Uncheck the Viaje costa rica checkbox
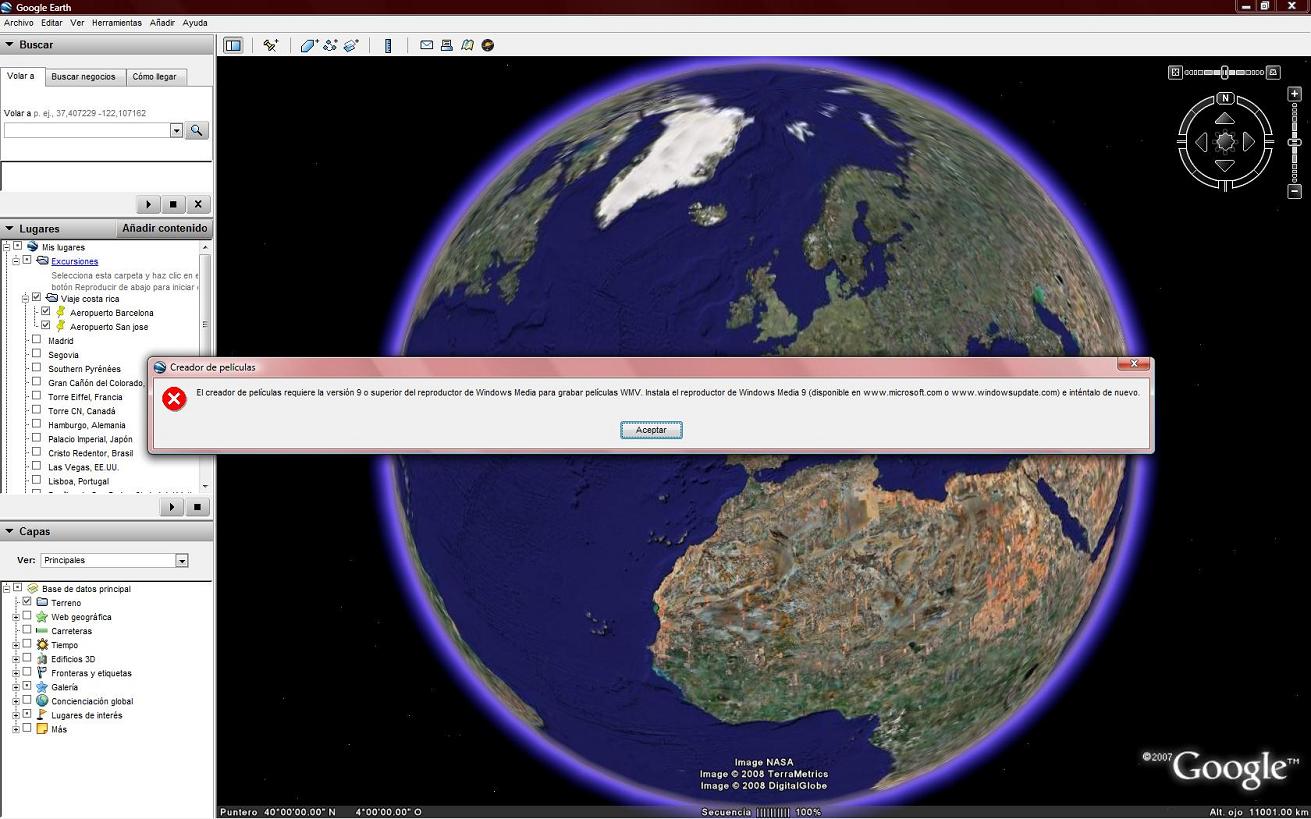Screen dimensions: 1311x819 tap(37, 297)
